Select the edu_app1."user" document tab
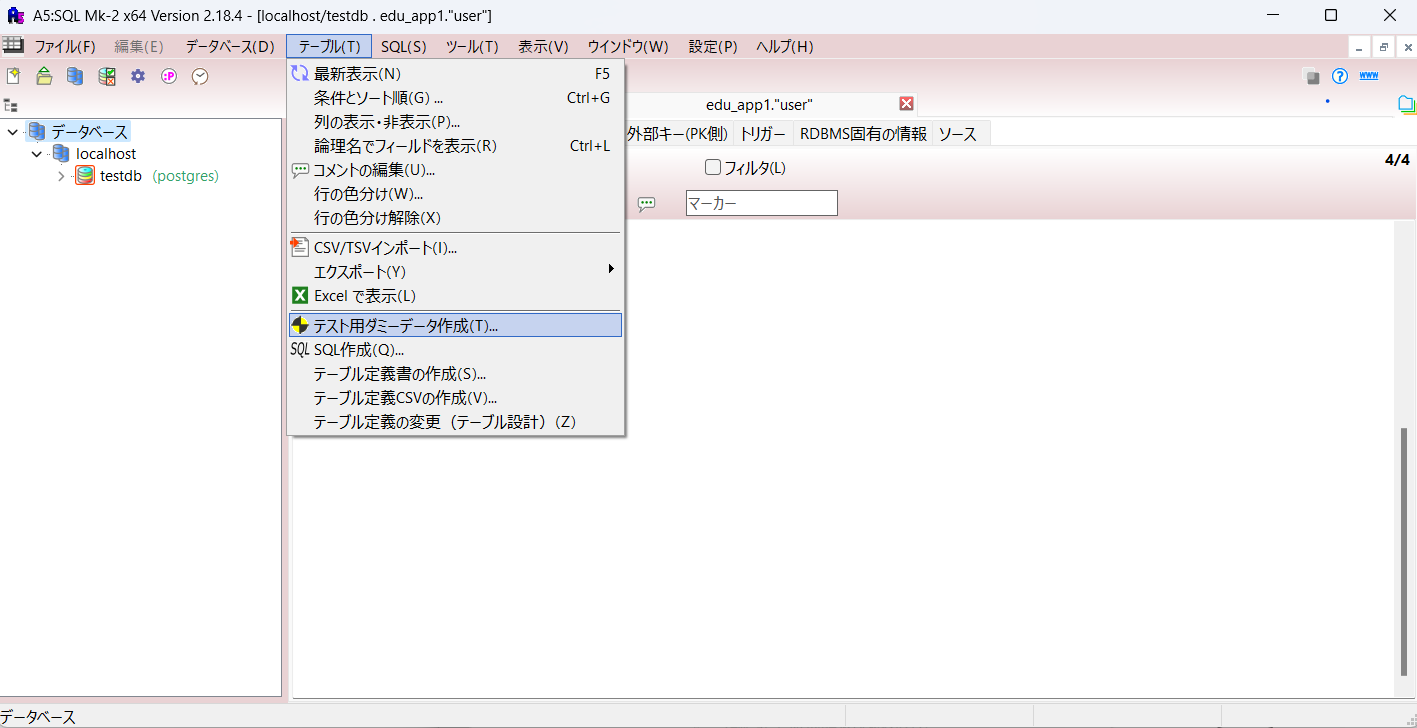The width and height of the screenshot is (1417, 728). tap(760, 104)
